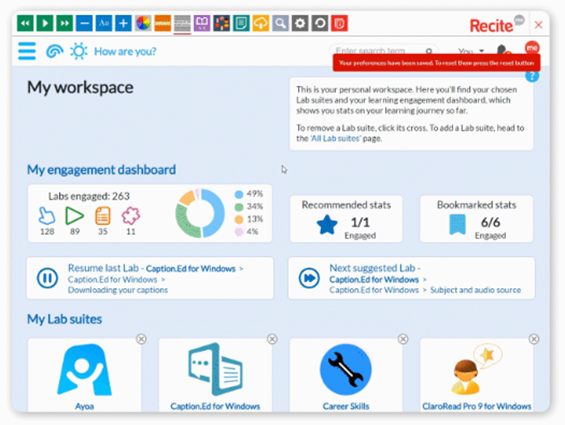Click the pink puzzle icon showing 11
This screenshot has height=425, width=565.
130,216
